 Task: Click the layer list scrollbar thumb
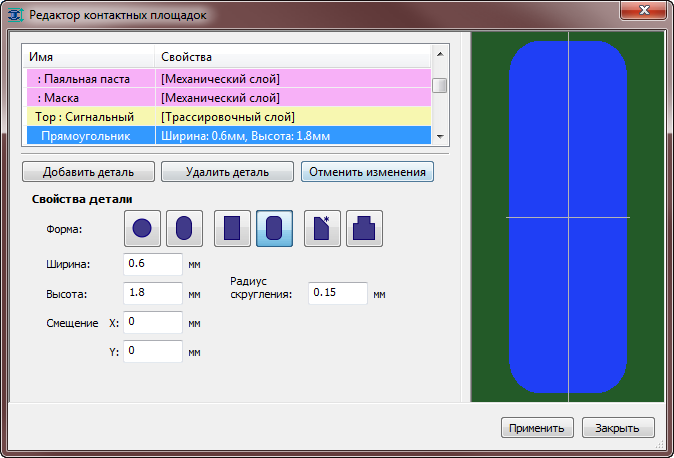click(440, 85)
